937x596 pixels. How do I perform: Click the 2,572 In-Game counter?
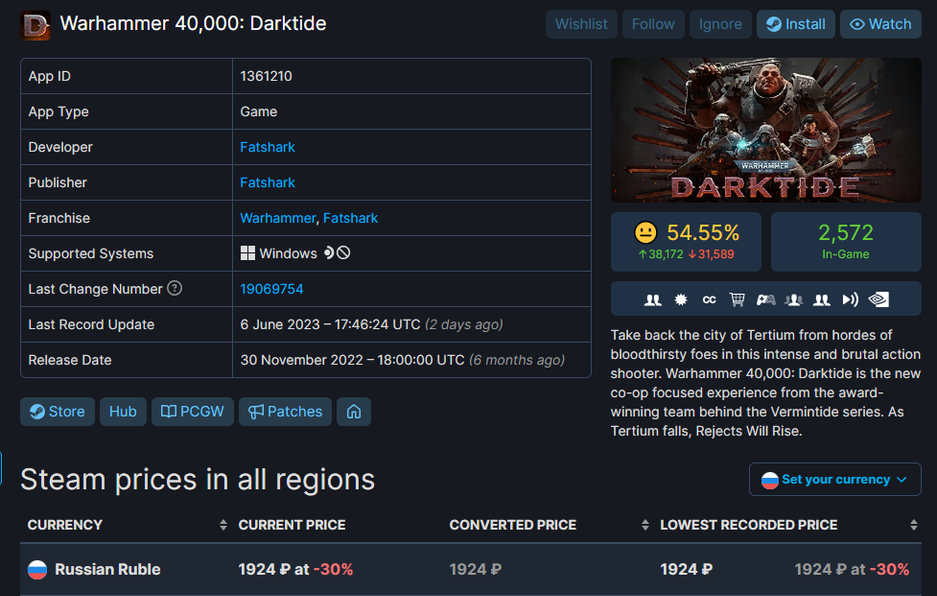pyautogui.click(x=846, y=242)
